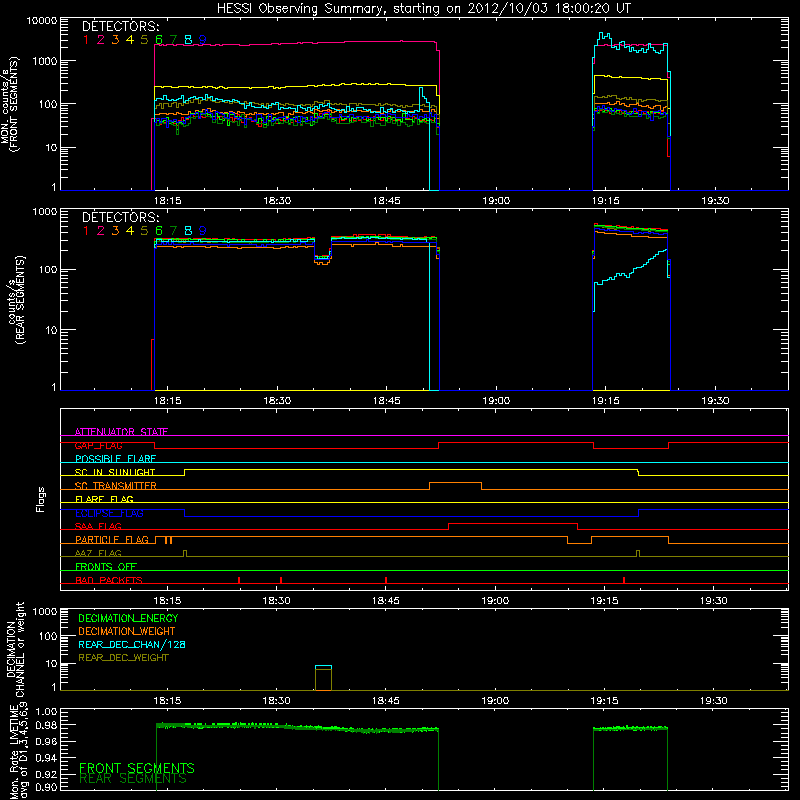Click the 18:45 time label under the Flags plot

click(x=386, y=601)
